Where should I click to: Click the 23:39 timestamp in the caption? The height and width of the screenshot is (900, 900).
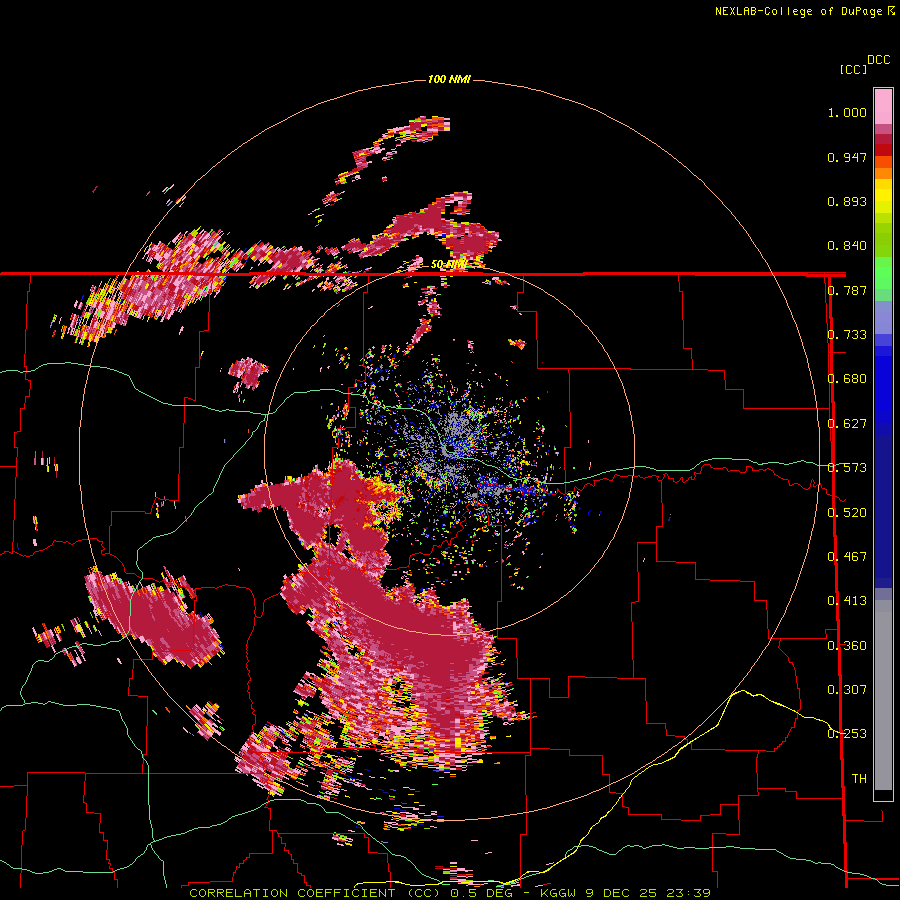[x=688, y=893]
